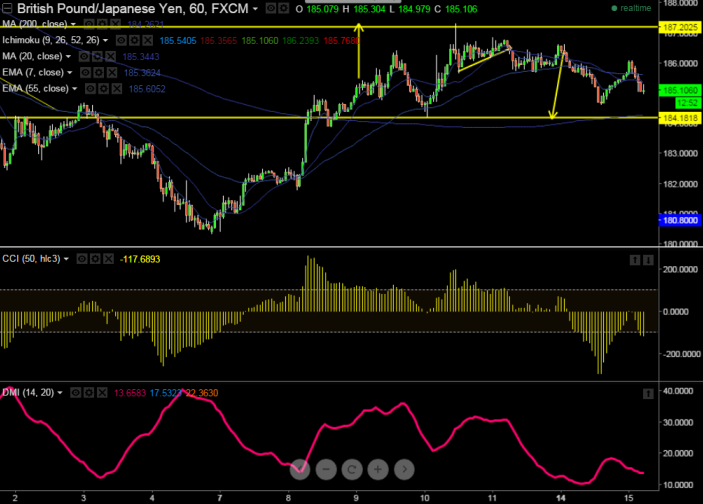Screen dimensions: 703x504
Task: Click the MA 20 value 185.3443
Action: click(141, 56)
